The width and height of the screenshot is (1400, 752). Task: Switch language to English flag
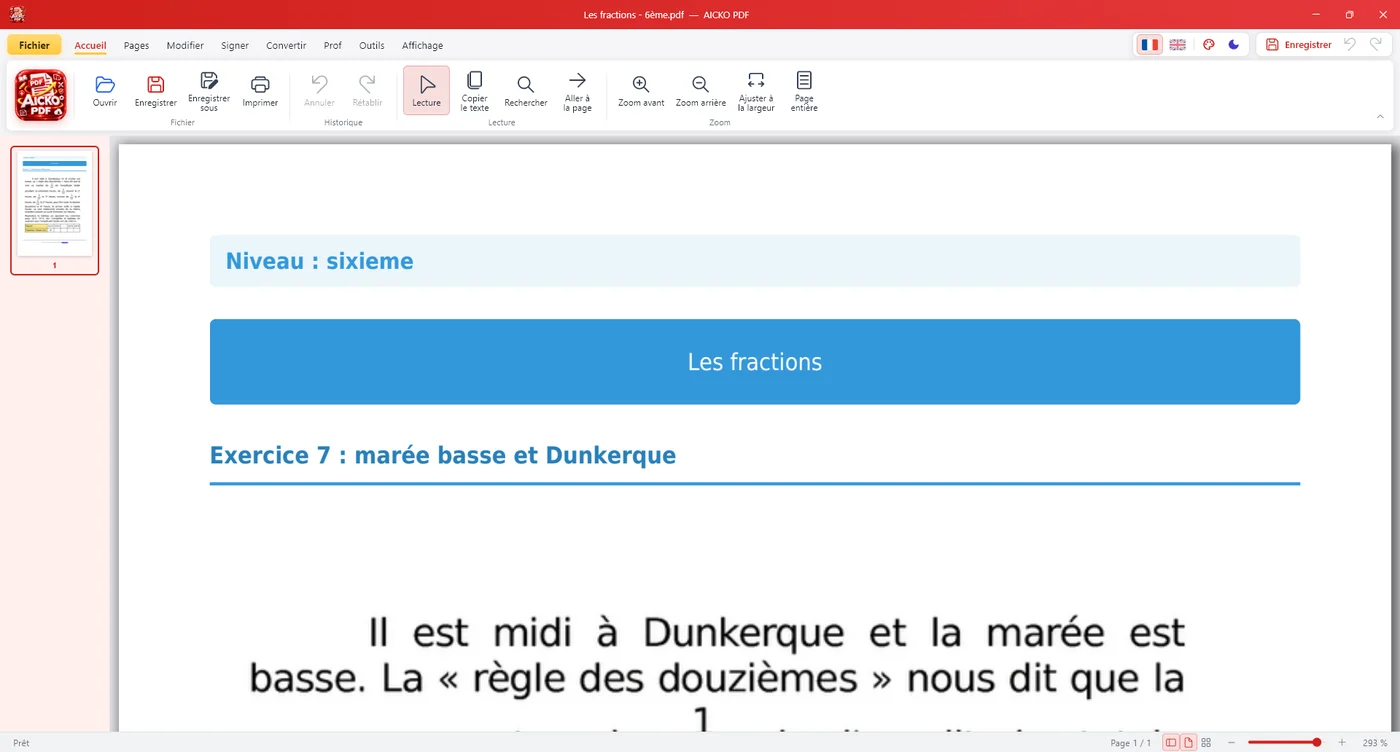tap(1178, 45)
